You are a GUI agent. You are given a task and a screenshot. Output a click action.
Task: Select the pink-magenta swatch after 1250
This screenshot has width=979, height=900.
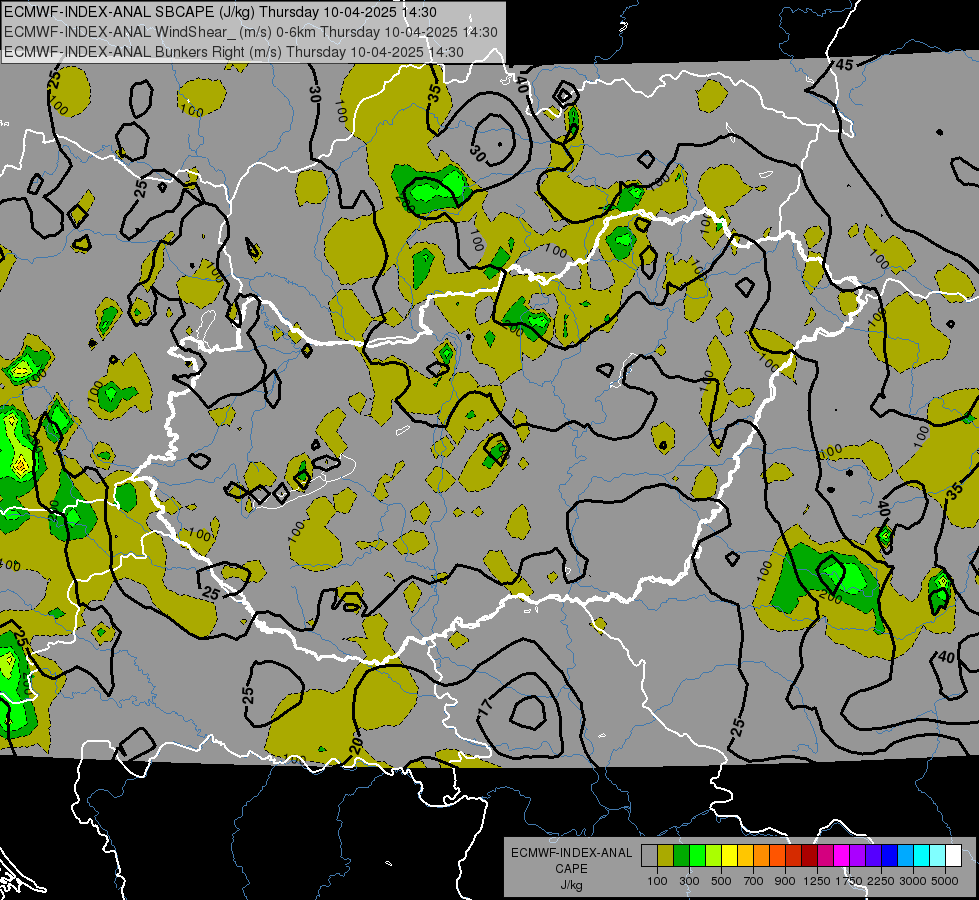[825, 856]
